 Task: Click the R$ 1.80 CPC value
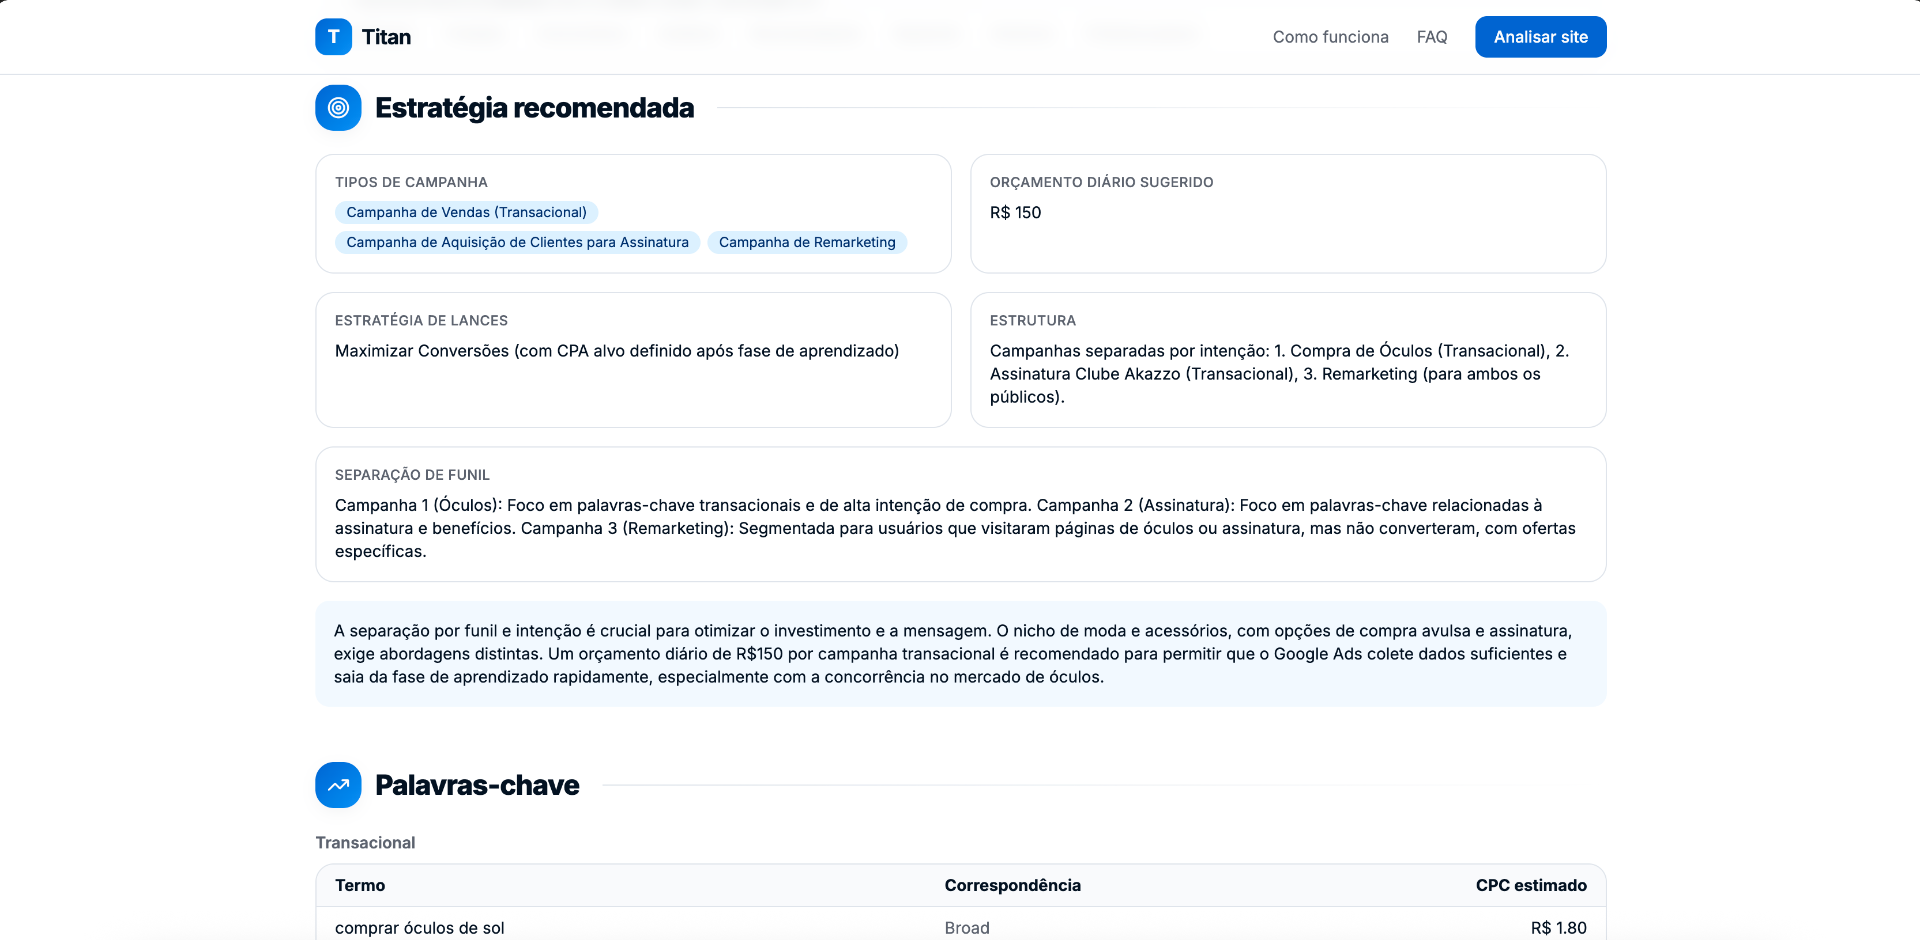tap(1558, 928)
